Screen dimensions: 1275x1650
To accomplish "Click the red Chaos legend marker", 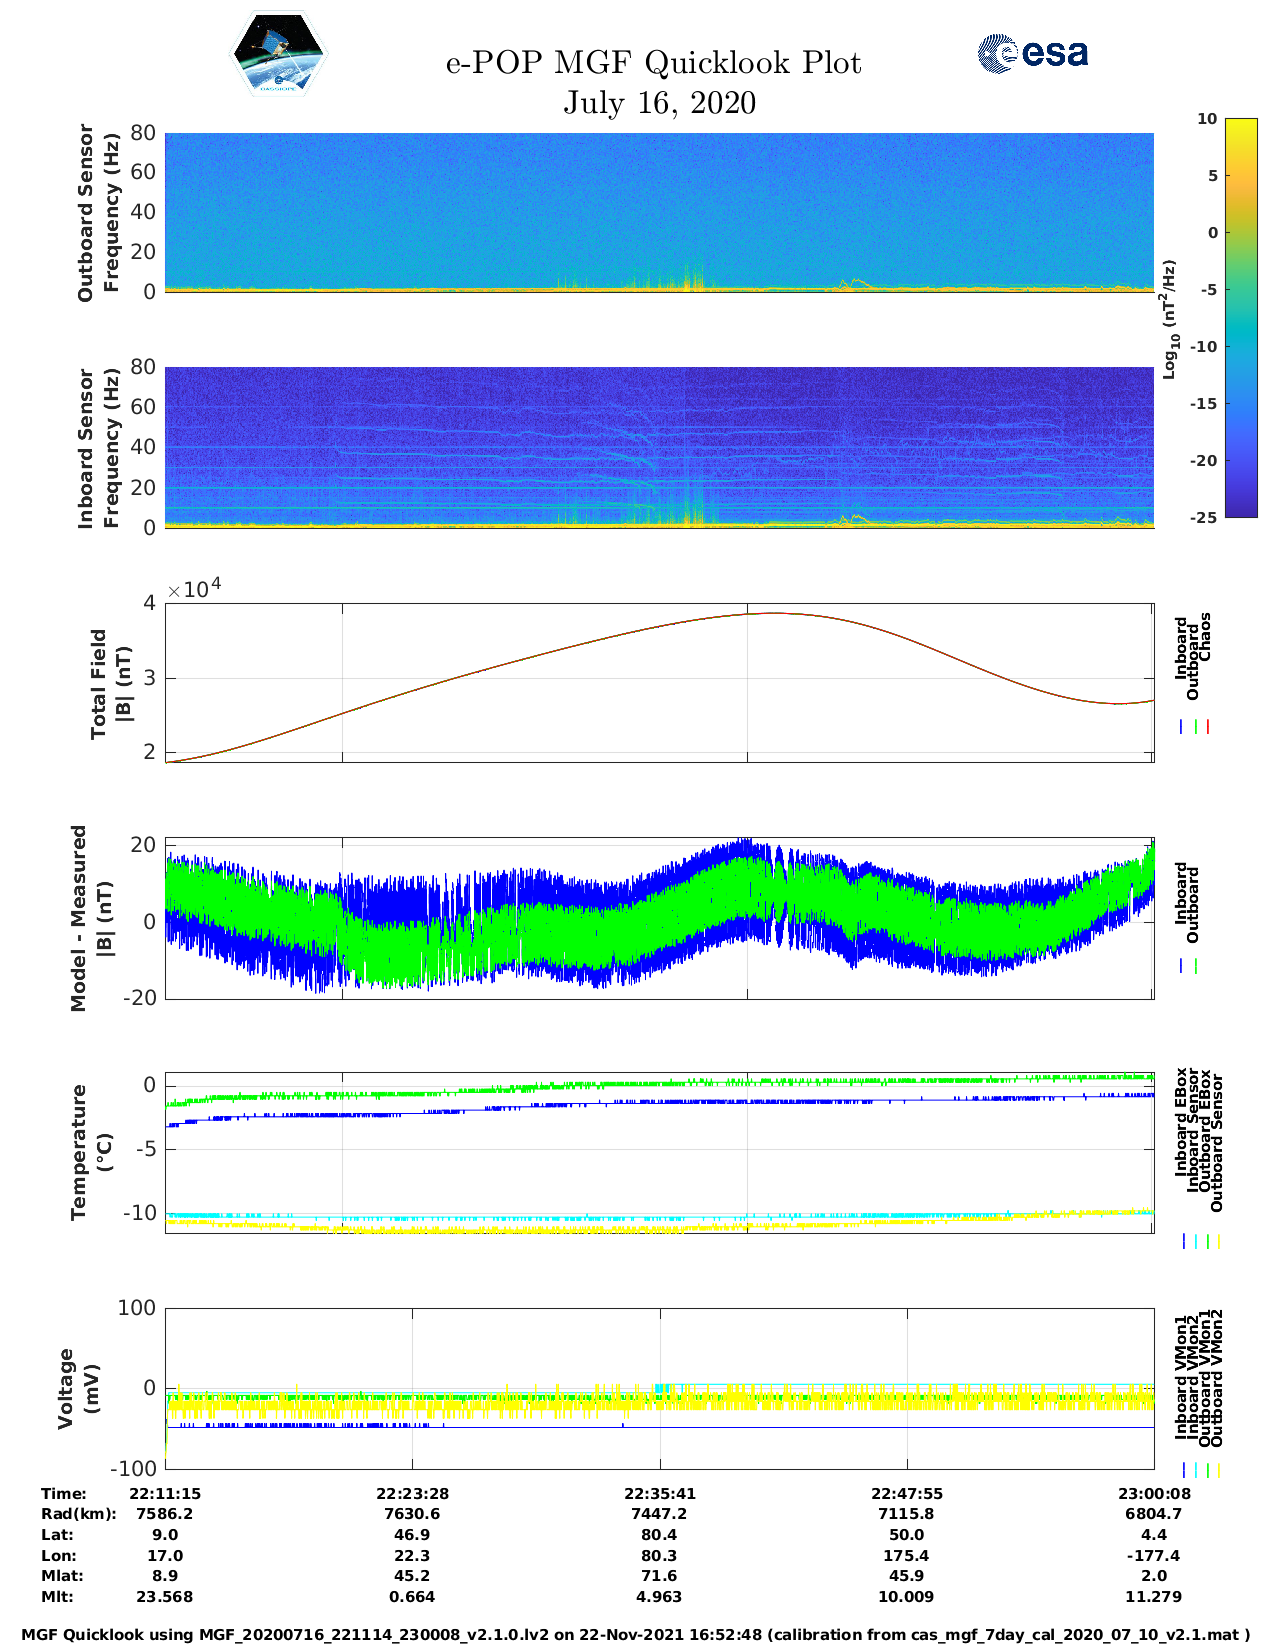I will point(1208,727).
